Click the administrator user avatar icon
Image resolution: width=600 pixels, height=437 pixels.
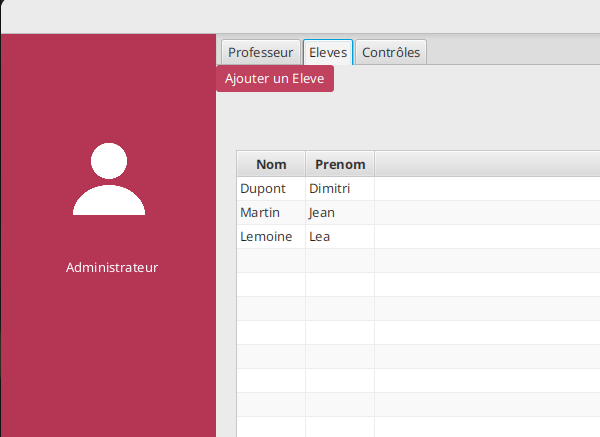coord(109,179)
